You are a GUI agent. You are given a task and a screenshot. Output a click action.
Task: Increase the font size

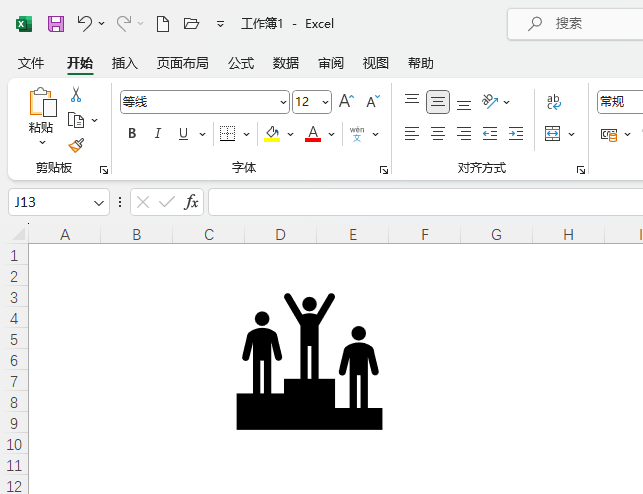point(346,101)
